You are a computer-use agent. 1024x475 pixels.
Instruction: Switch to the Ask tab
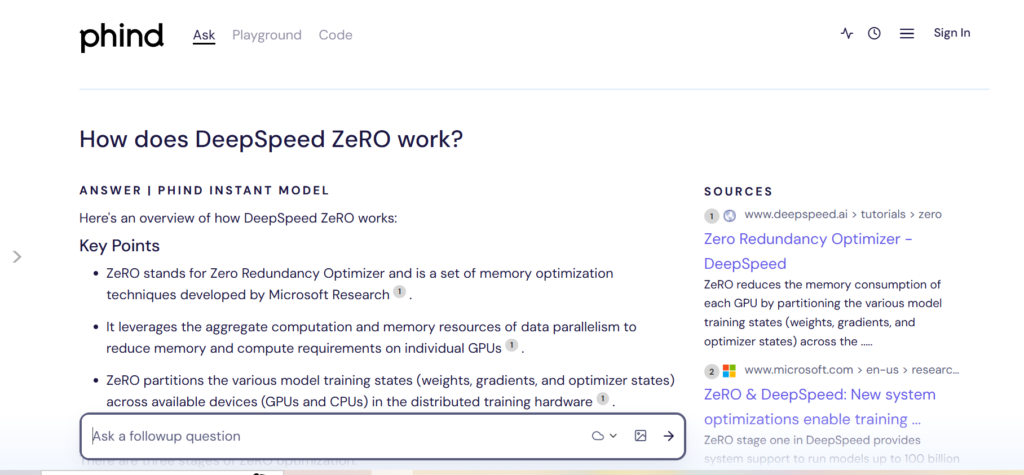(204, 35)
